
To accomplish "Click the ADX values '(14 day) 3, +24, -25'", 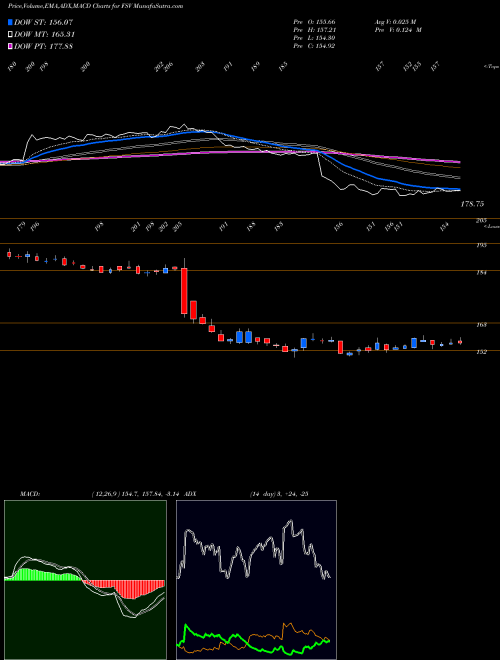I will 280,494.
